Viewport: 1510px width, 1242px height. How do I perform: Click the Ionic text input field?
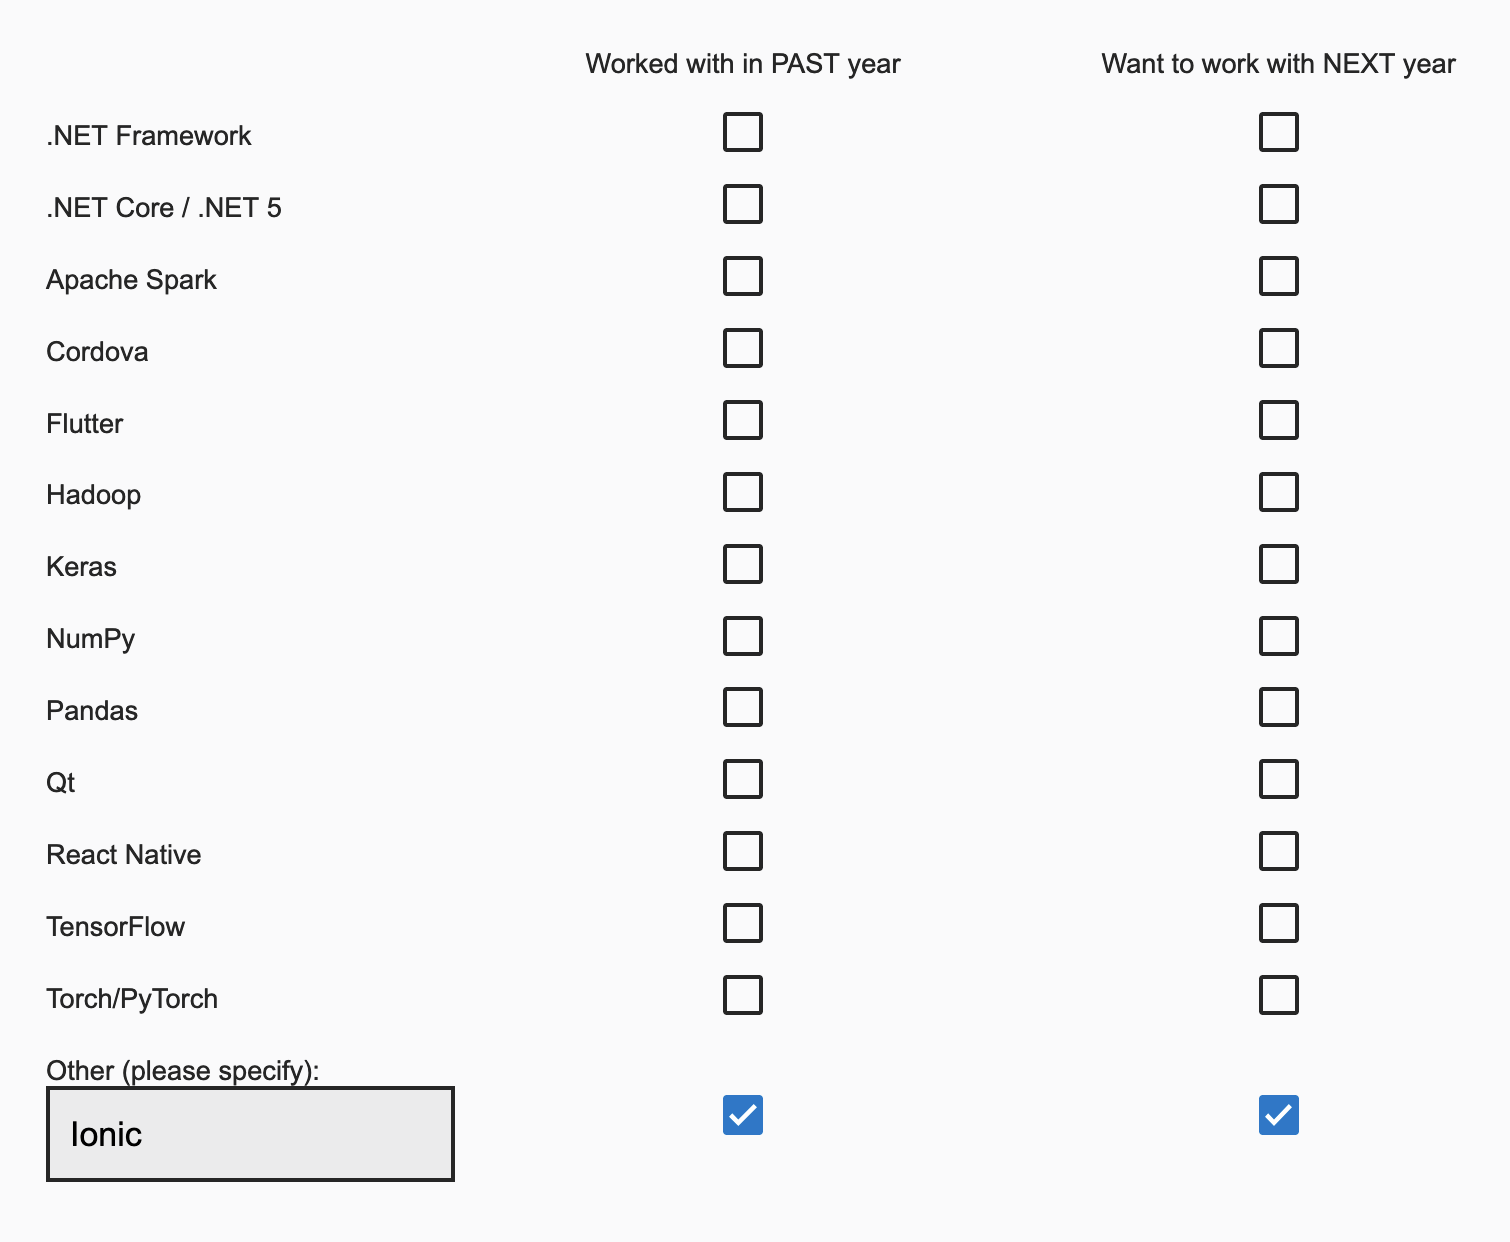249,1133
